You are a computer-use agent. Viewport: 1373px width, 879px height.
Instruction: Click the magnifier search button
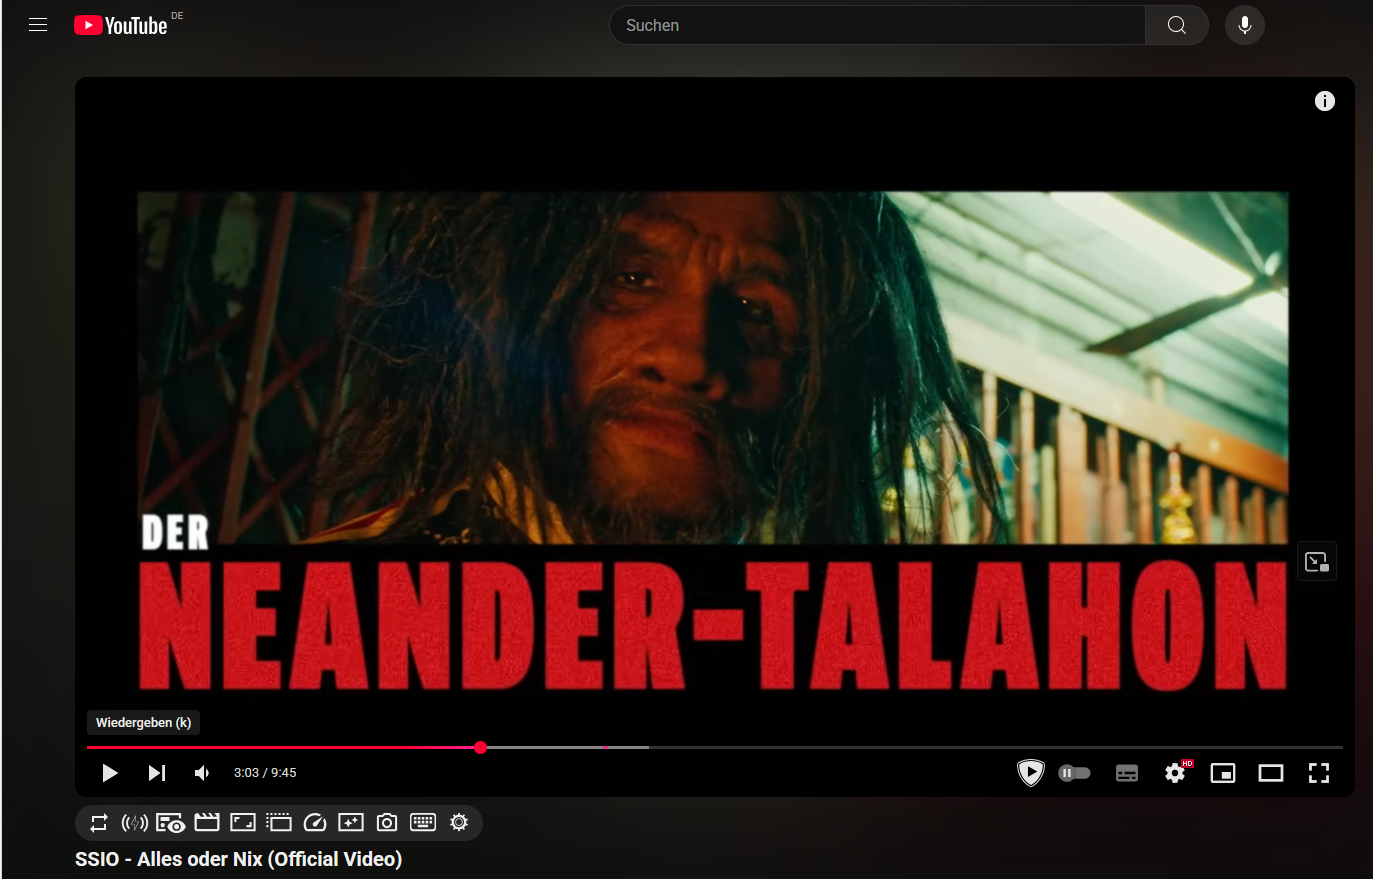[x=1177, y=25]
